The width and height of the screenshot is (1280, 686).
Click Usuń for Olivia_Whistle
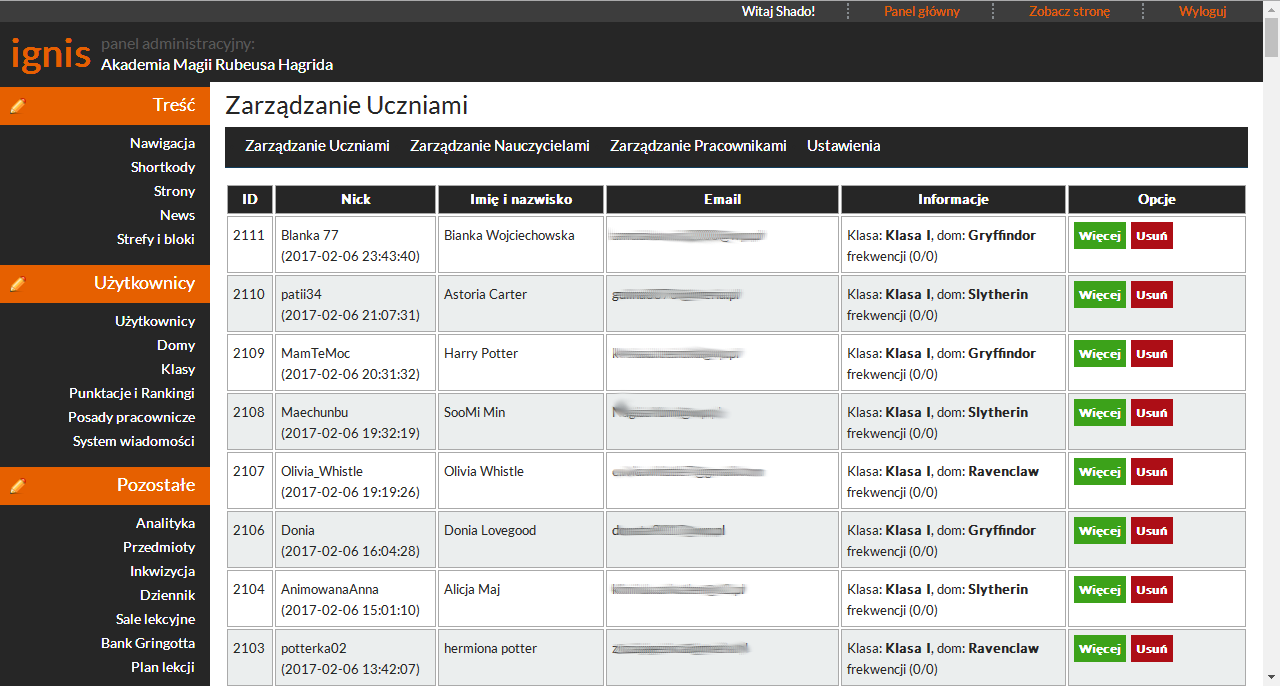[1151, 472]
